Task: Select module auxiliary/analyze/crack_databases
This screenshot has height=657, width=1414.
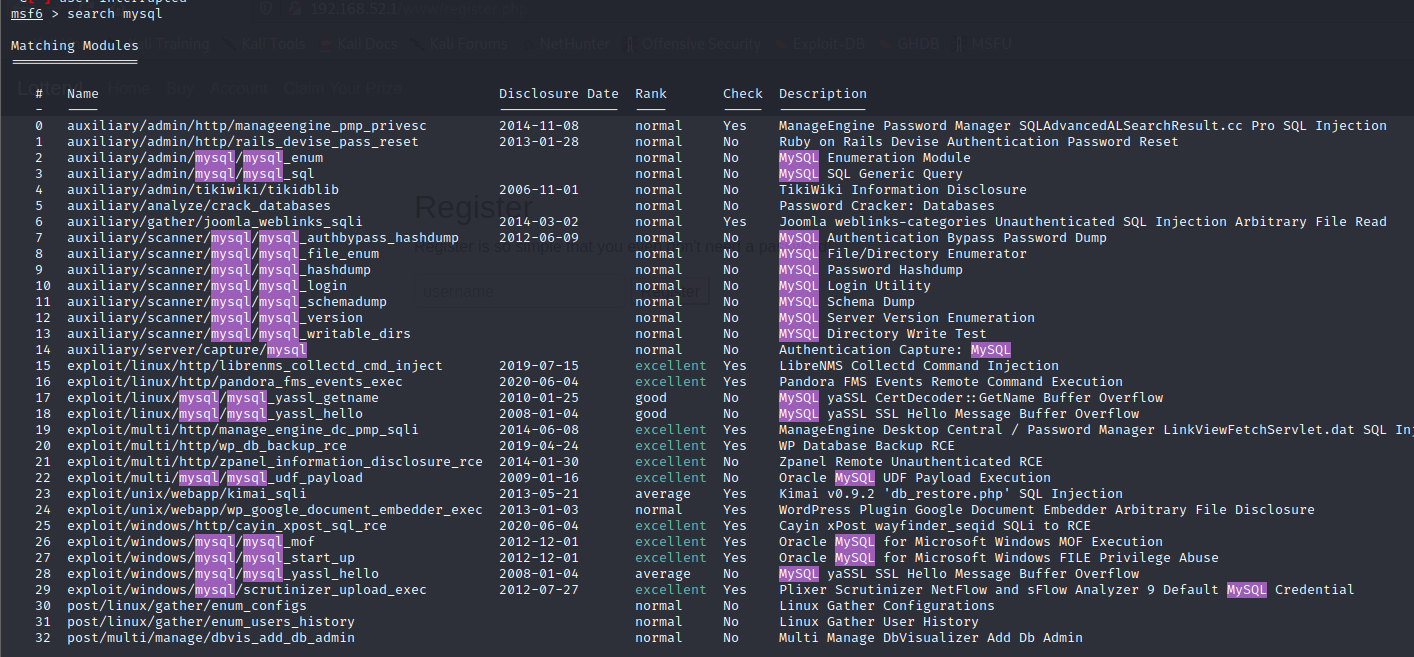Action: click(199, 206)
